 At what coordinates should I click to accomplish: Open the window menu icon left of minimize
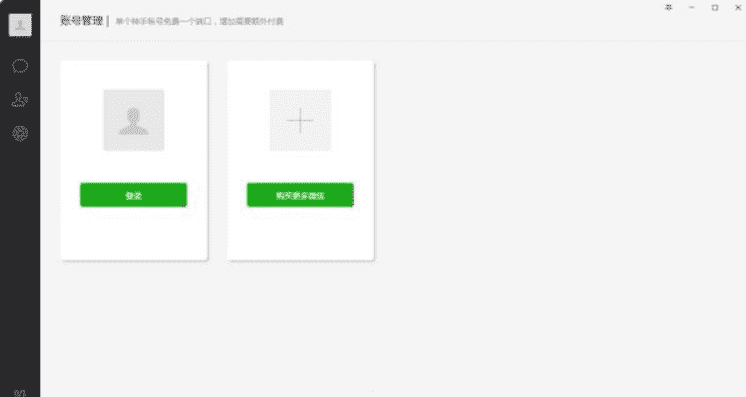click(668, 8)
